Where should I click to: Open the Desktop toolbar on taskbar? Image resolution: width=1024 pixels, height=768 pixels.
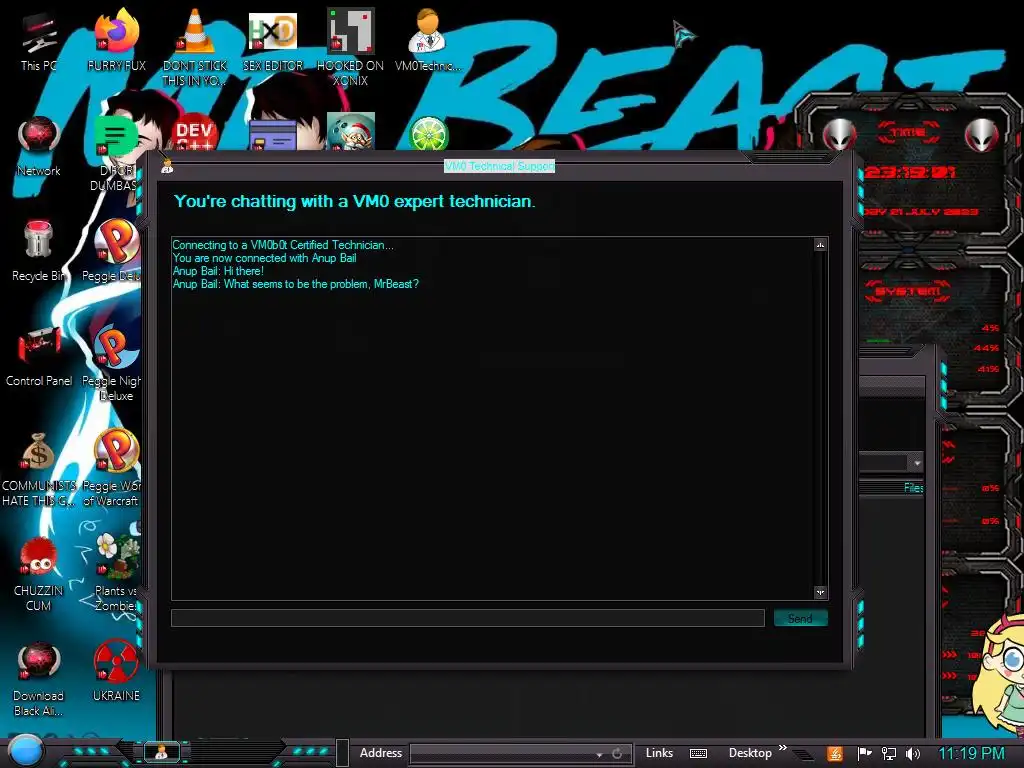click(x=750, y=753)
